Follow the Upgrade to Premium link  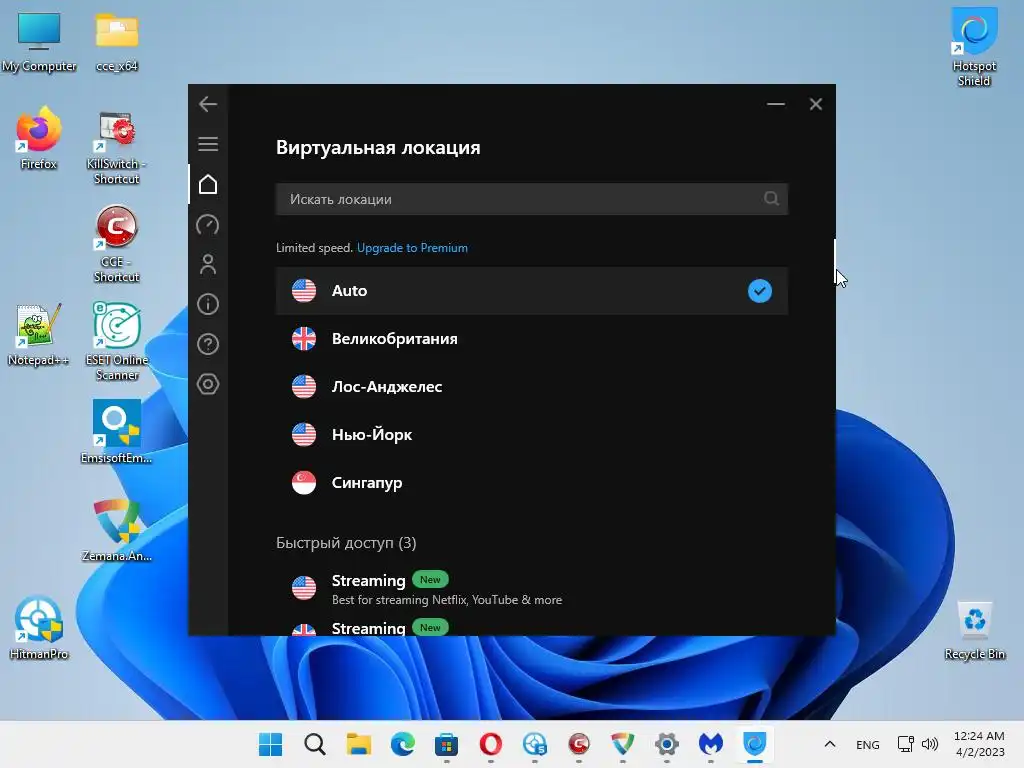tap(412, 248)
